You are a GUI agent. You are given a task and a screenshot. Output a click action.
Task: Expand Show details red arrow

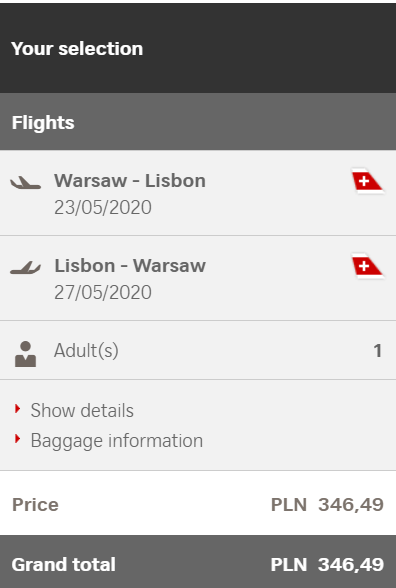pos(17,409)
